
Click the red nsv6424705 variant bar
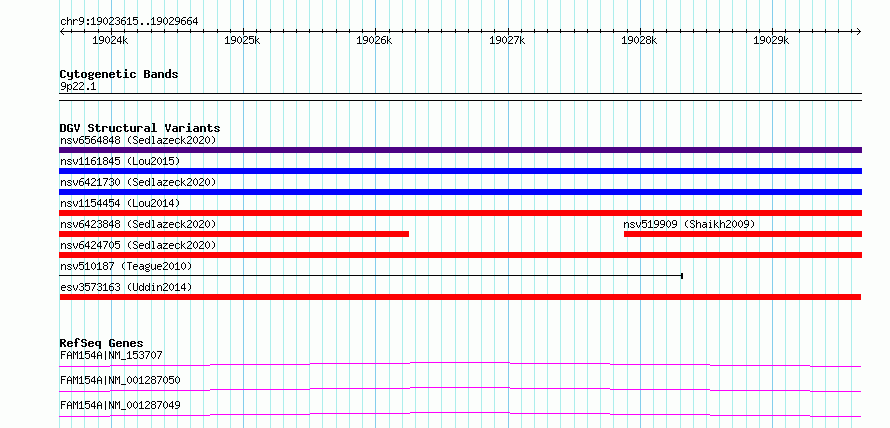tap(460, 255)
